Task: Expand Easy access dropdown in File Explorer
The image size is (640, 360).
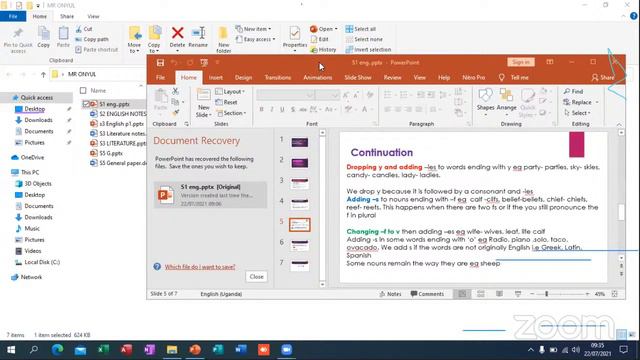Action: click(x=256, y=39)
